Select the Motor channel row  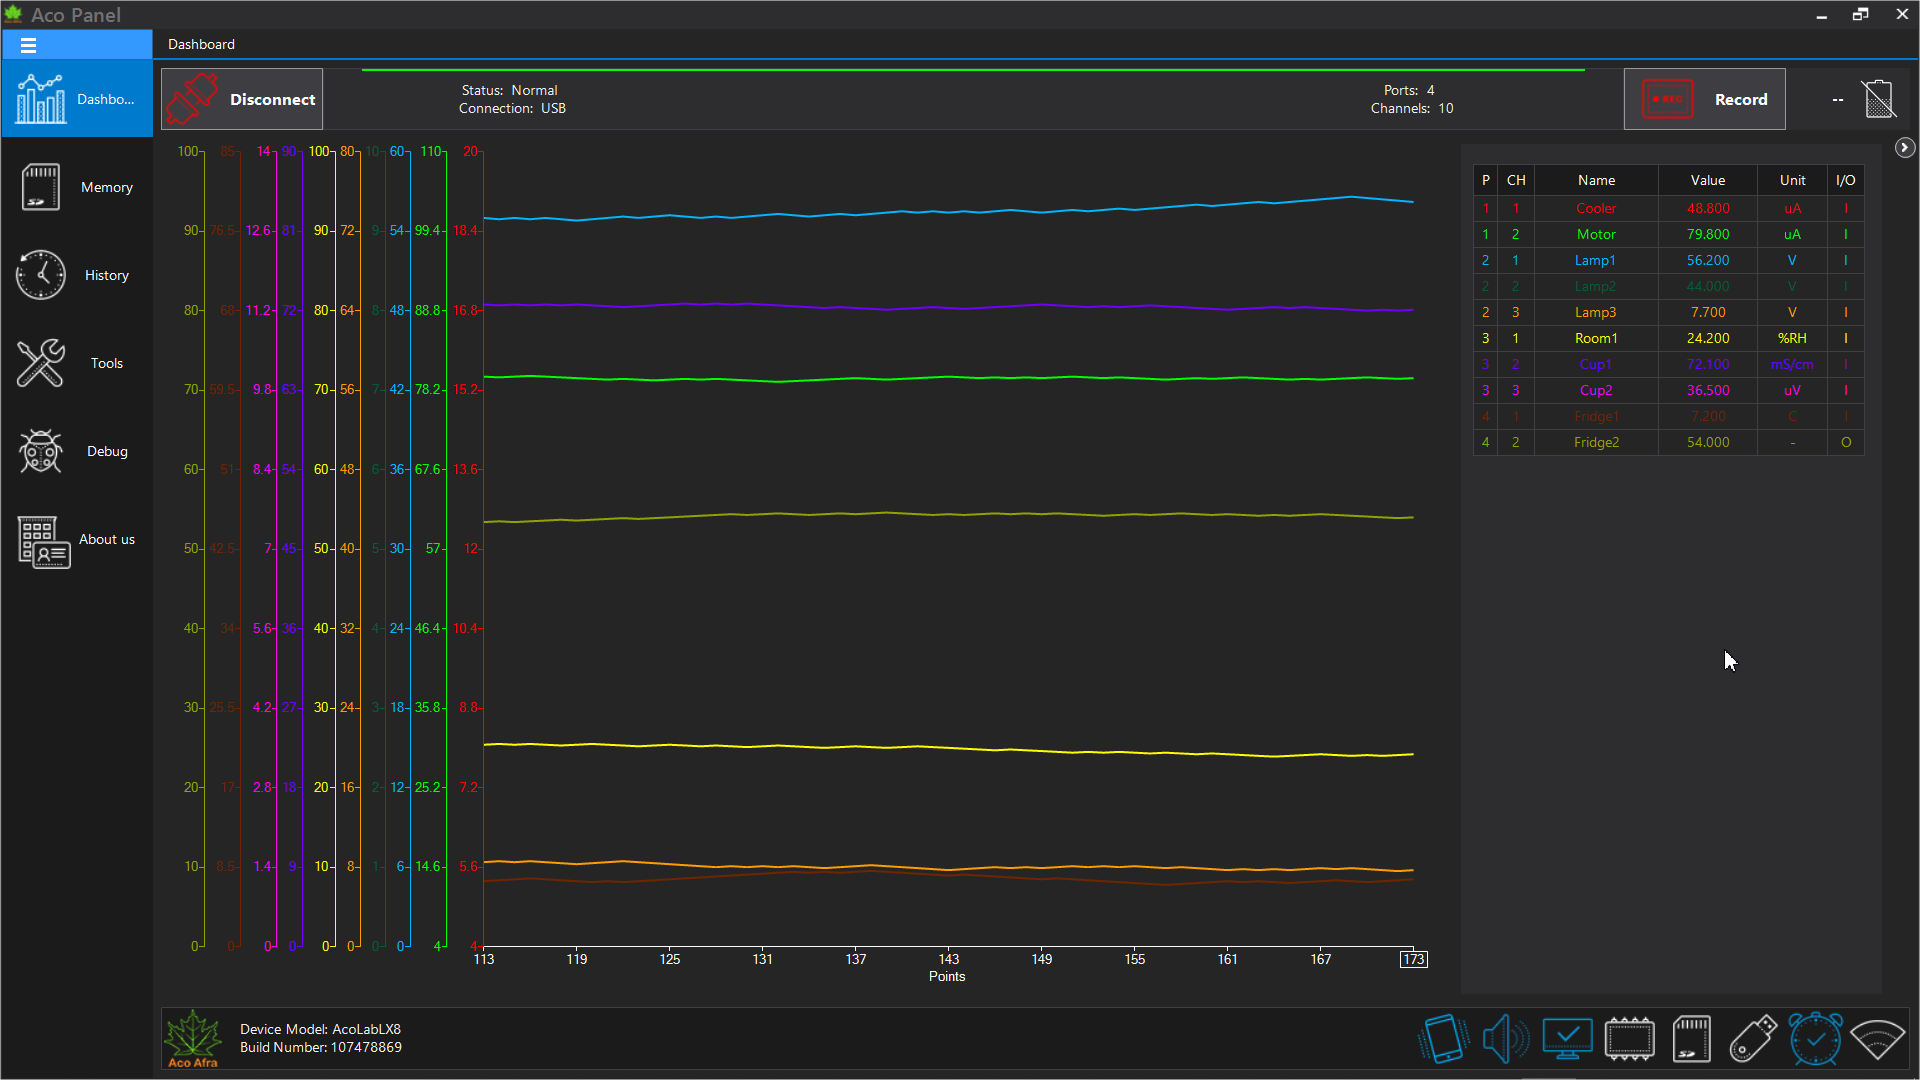click(x=1668, y=234)
